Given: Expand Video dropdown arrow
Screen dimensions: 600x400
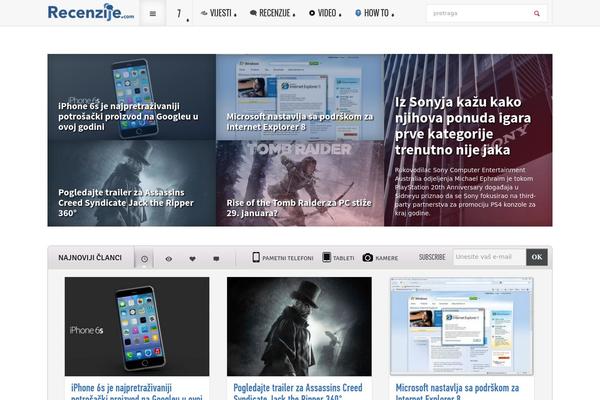Looking at the screenshot, I should (x=340, y=16).
